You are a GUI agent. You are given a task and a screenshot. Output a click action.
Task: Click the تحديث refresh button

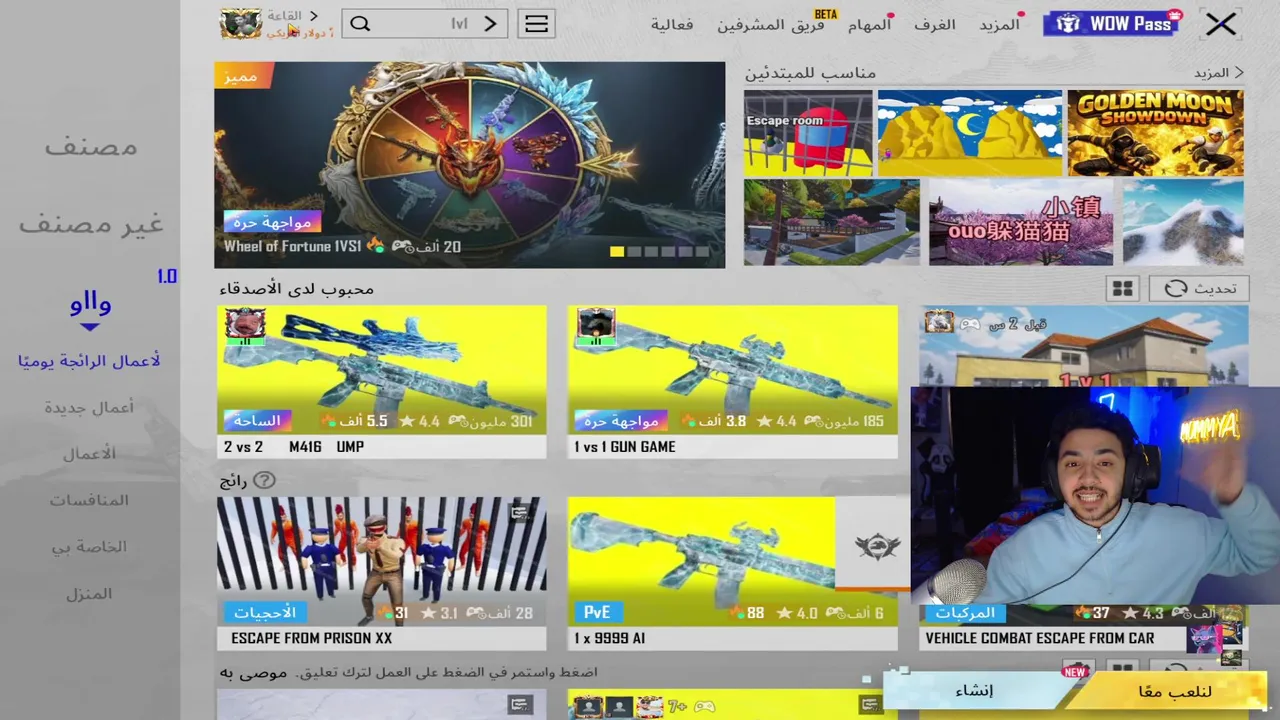(x=1199, y=288)
